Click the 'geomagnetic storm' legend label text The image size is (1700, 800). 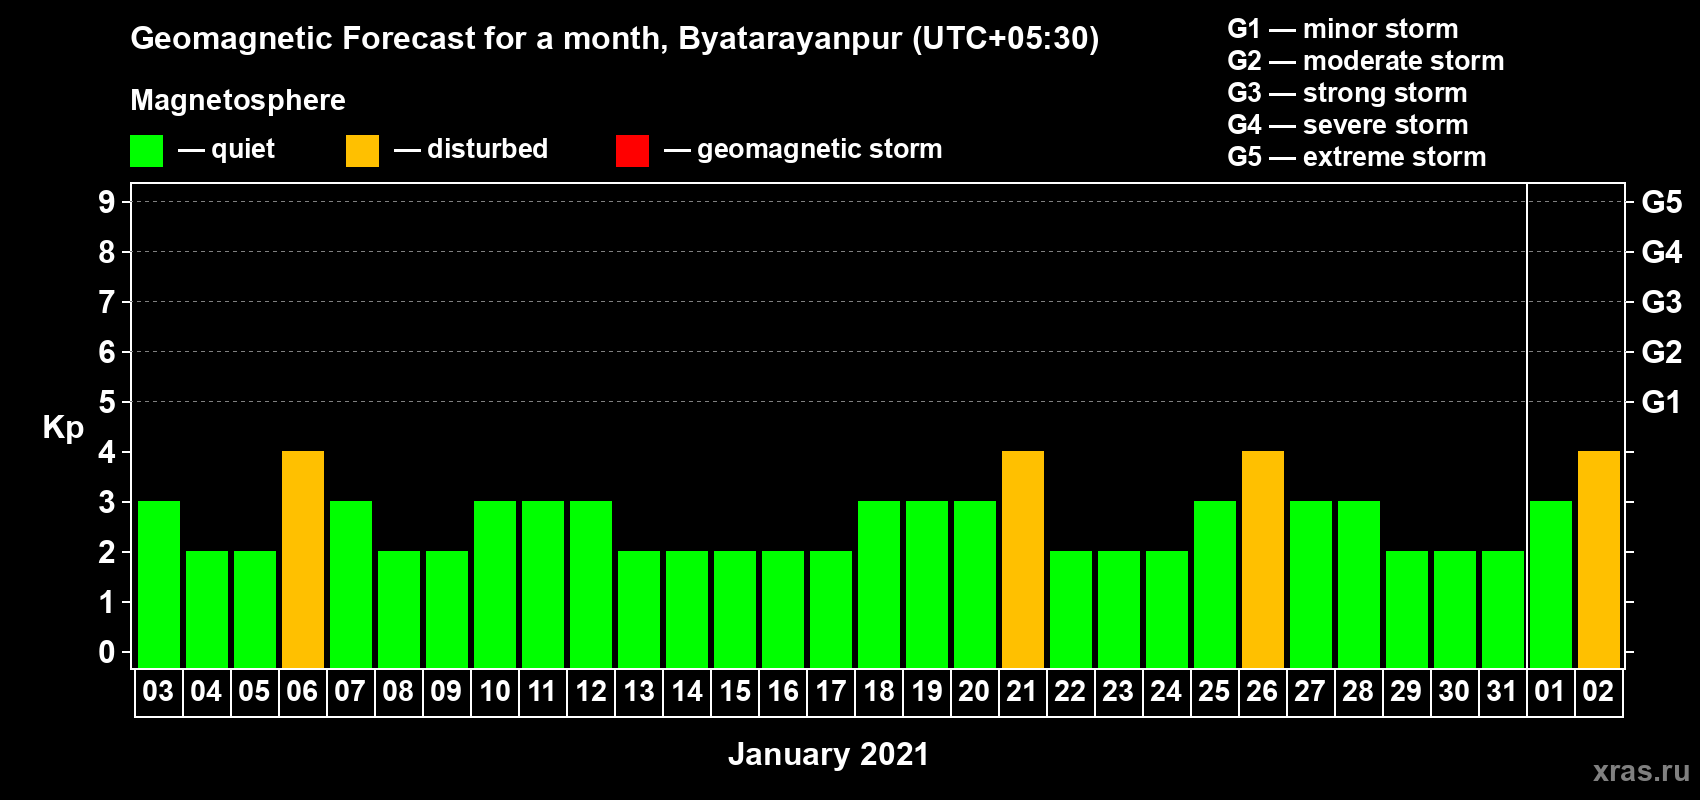point(820,150)
